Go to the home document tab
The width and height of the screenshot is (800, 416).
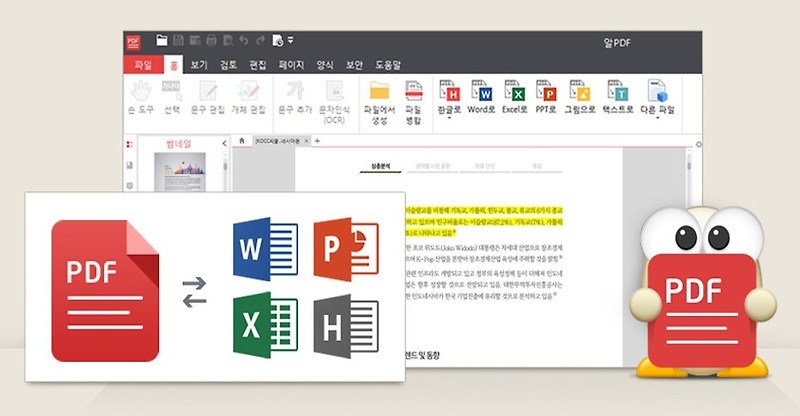click(x=242, y=140)
